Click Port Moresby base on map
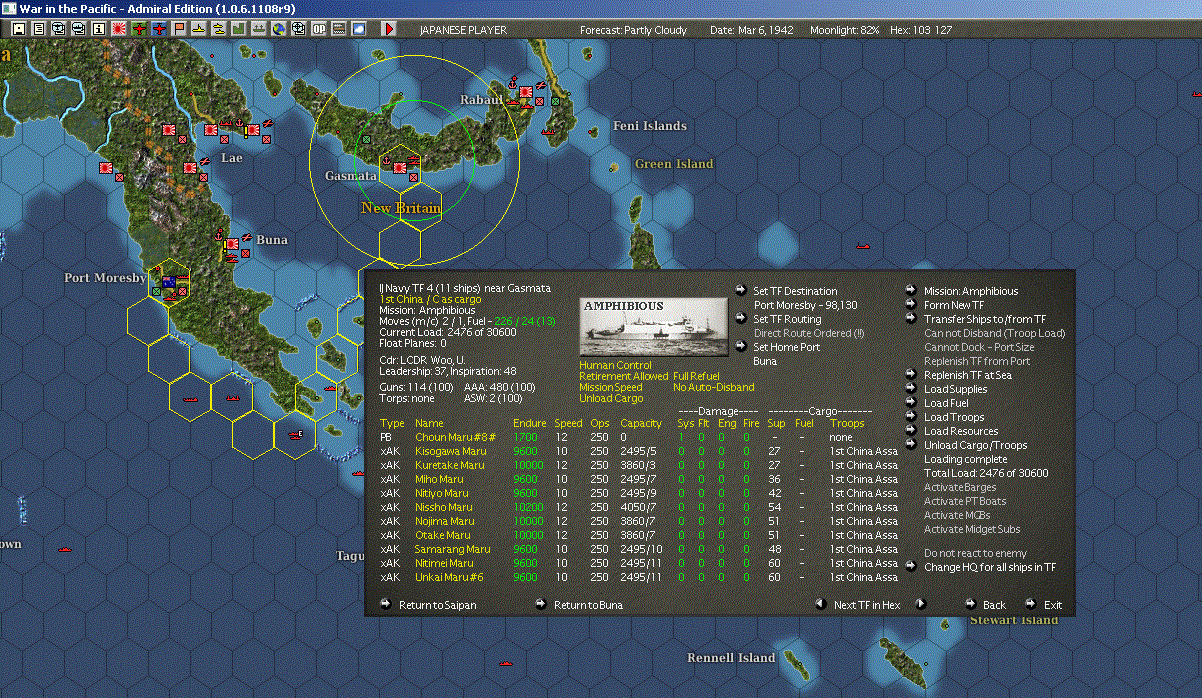The height and width of the screenshot is (698, 1202). [x=169, y=284]
